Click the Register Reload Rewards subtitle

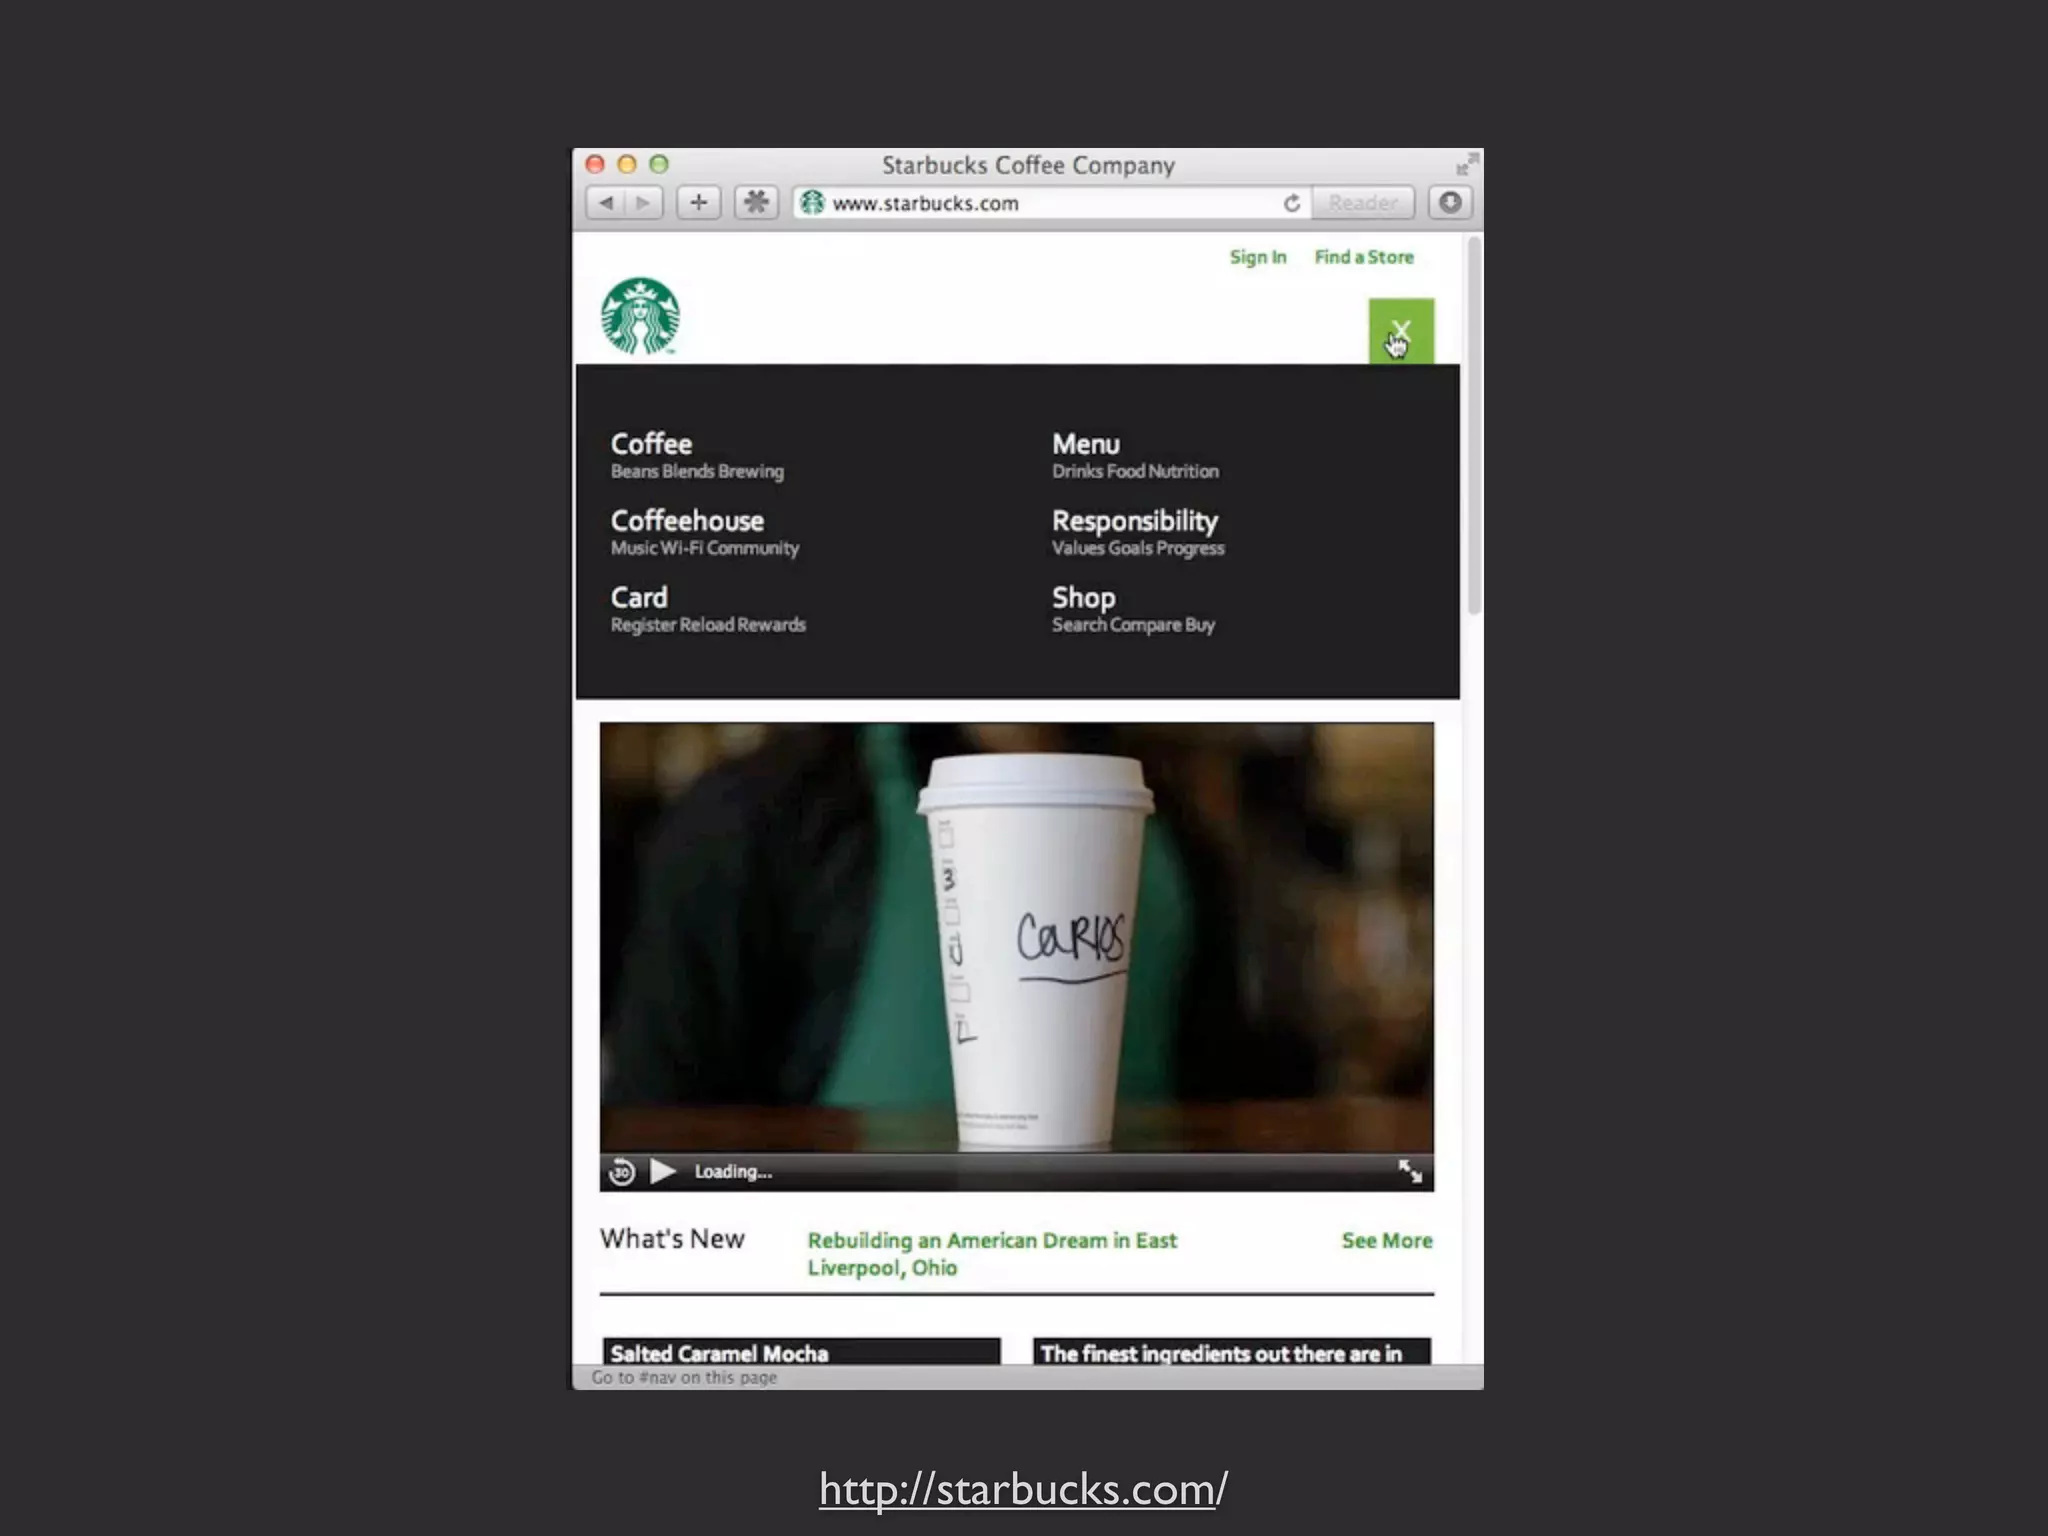coord(708,625)
